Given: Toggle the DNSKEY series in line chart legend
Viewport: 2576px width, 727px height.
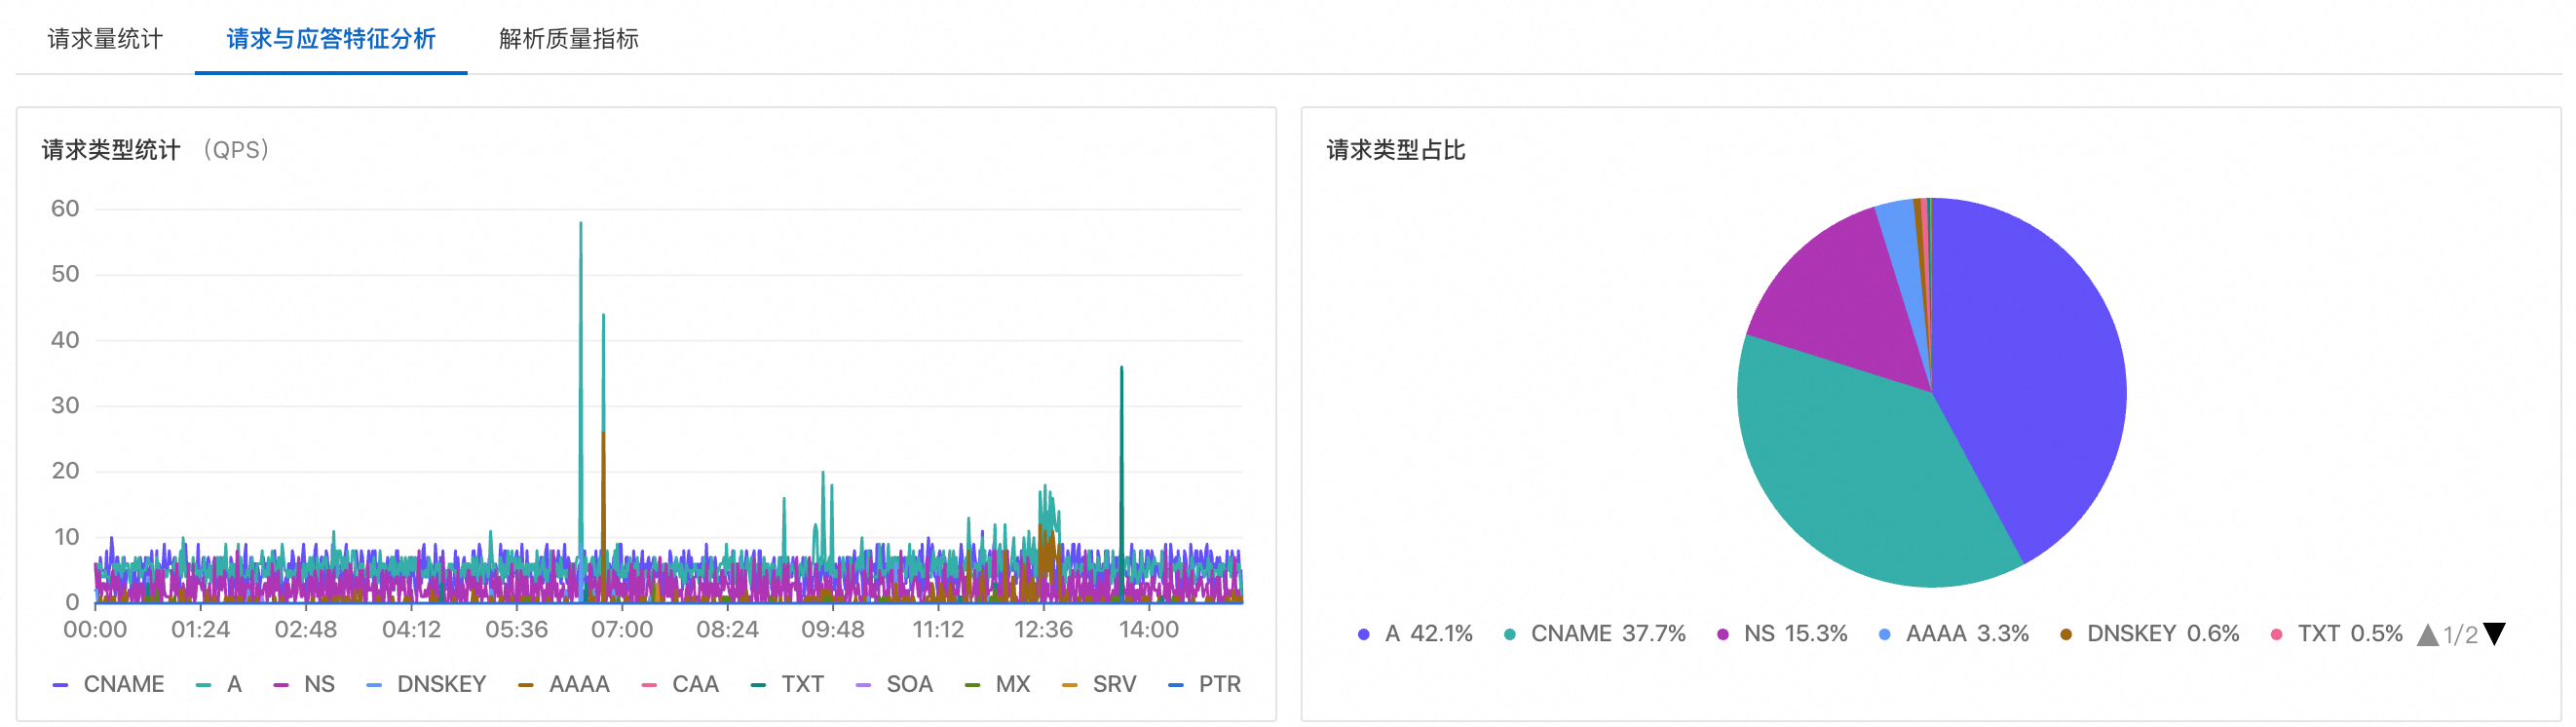Looking at the screenshot, I should coord(426,685).
